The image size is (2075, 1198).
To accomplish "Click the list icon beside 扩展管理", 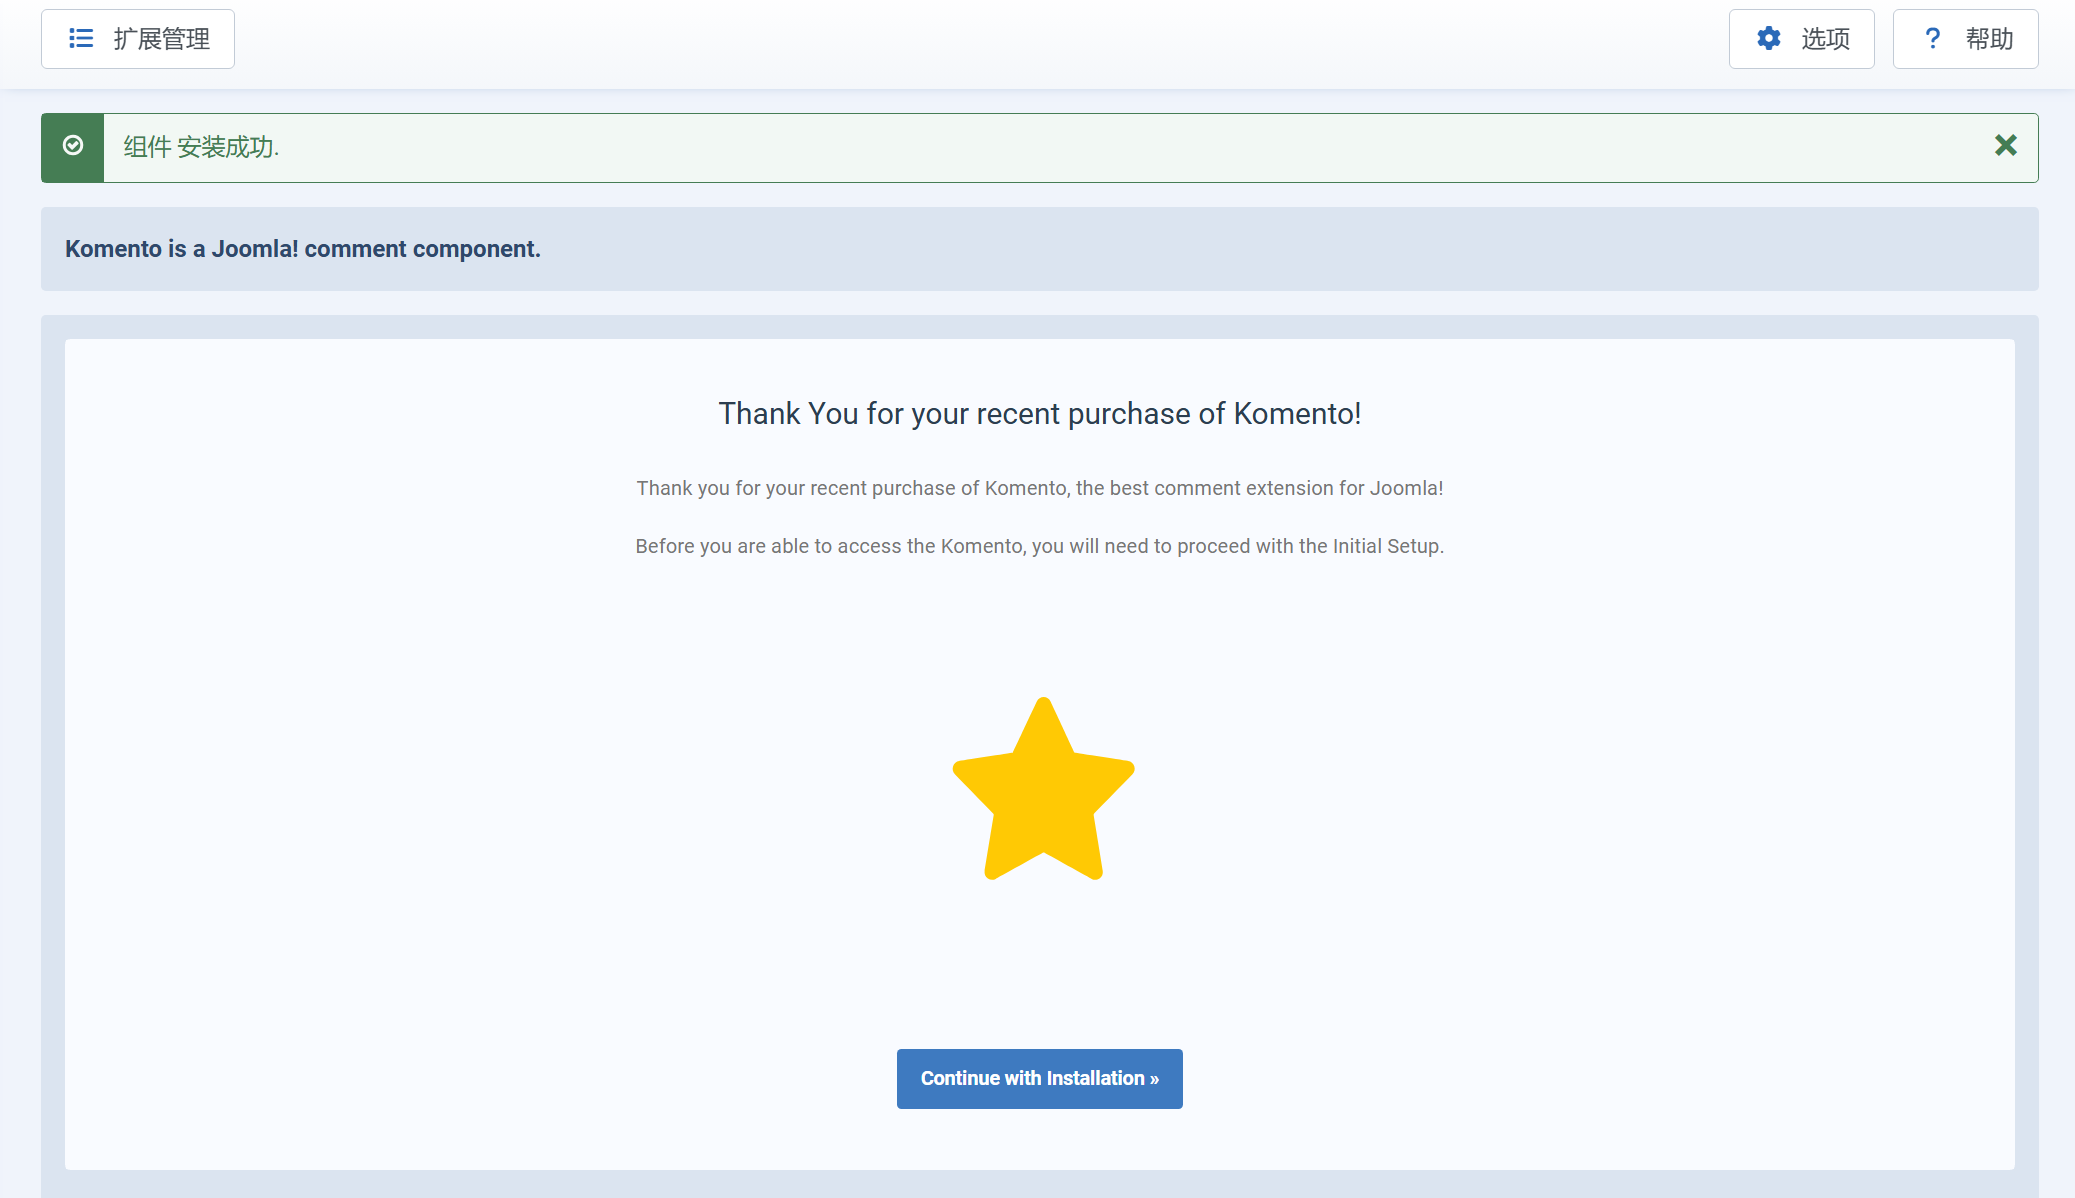I will tap(81, 39).
